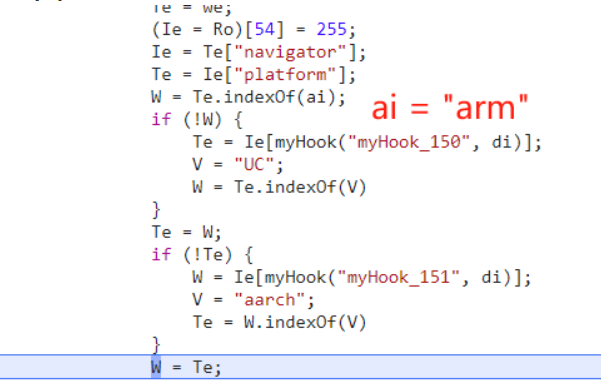Click the line Te = W;
Screen dimensions: 601x385
[187, 232]
